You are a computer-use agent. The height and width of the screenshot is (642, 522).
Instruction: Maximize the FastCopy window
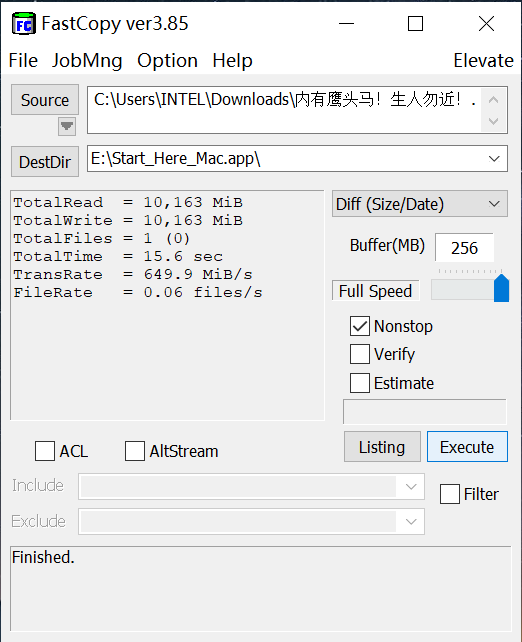(416, 24)
